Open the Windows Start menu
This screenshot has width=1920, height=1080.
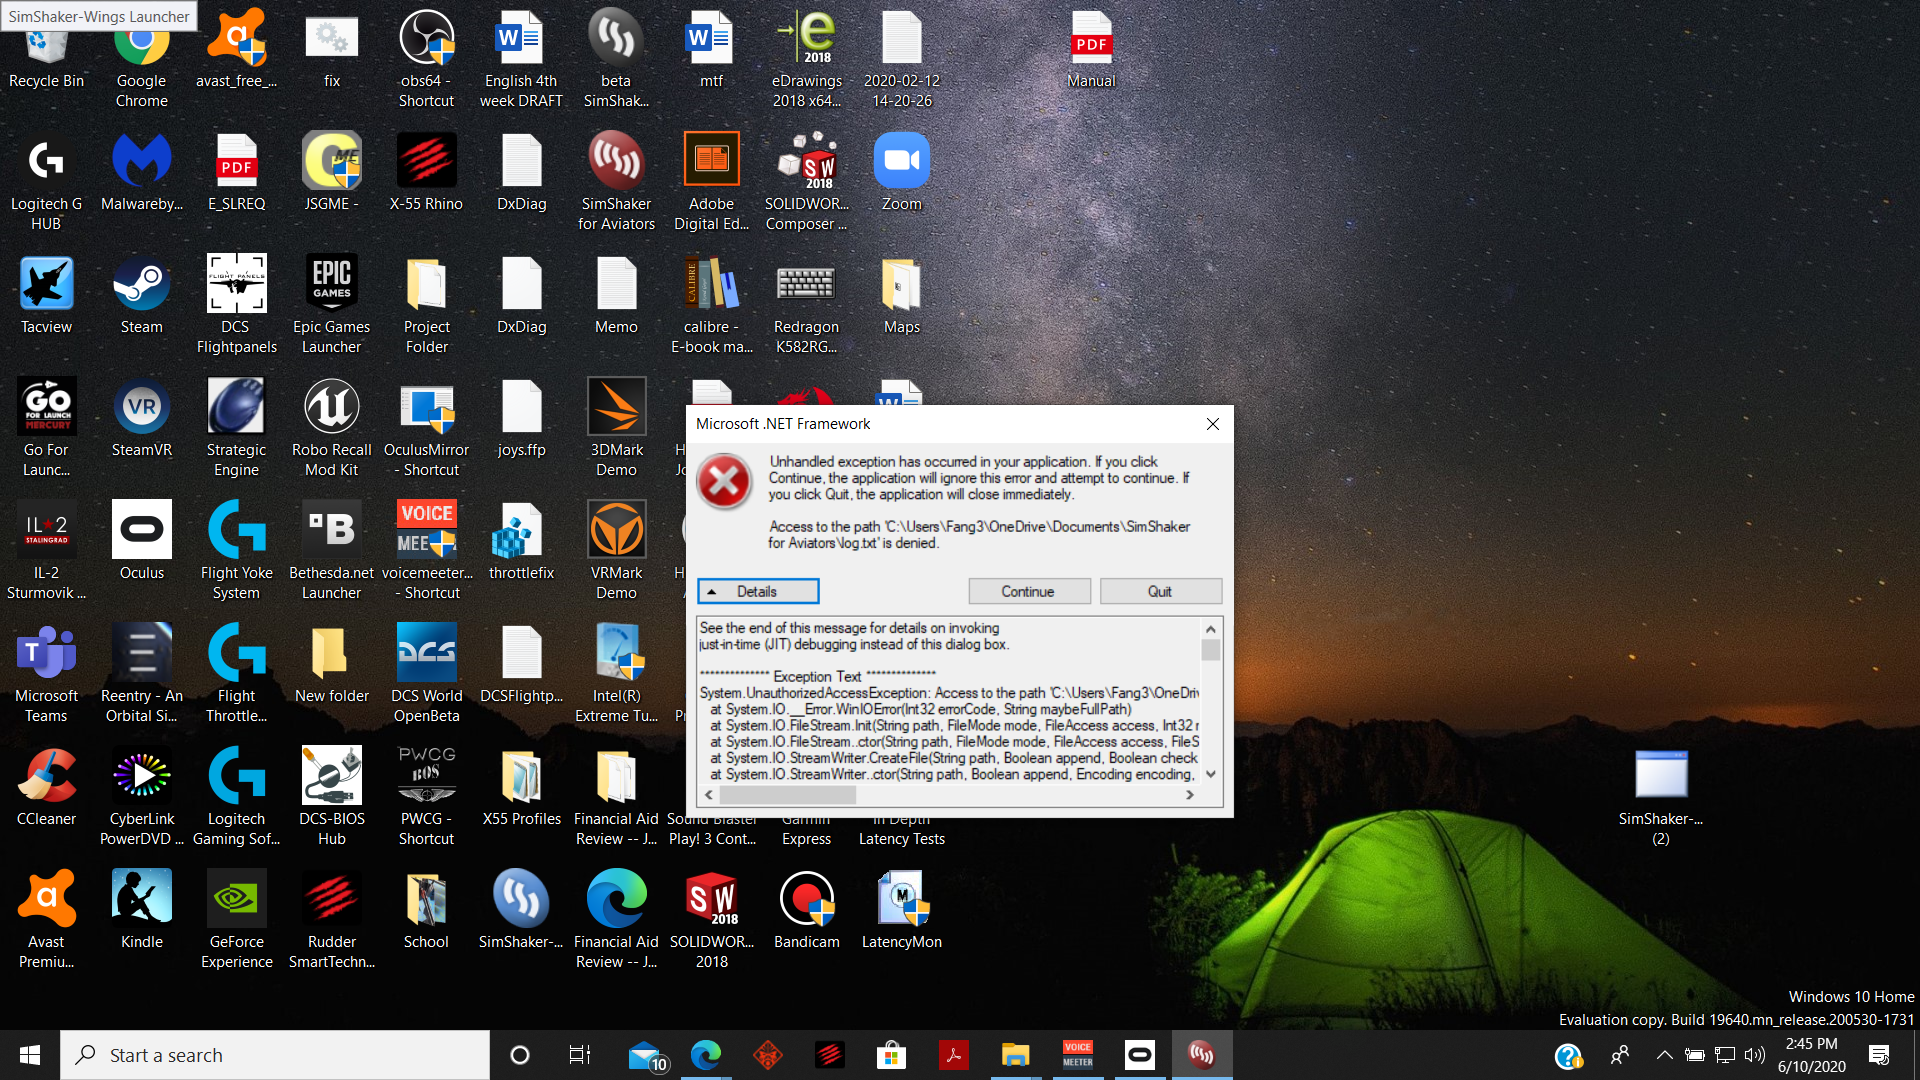coord(30,1055)
